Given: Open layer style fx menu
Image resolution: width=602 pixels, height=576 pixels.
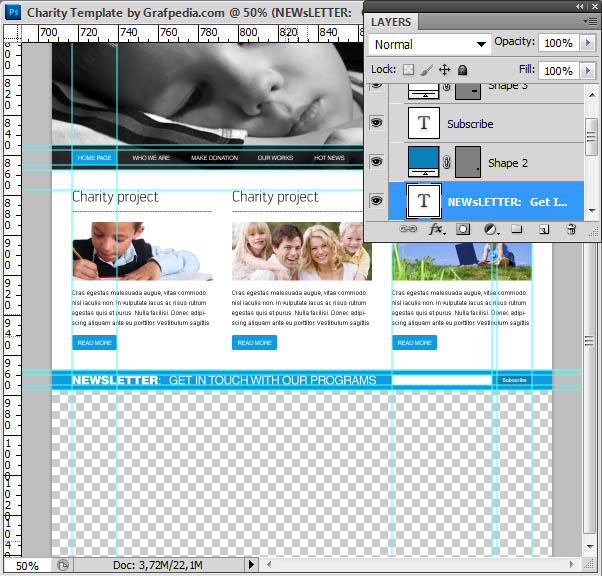Looking at the screenshot, I should (437, 229).
